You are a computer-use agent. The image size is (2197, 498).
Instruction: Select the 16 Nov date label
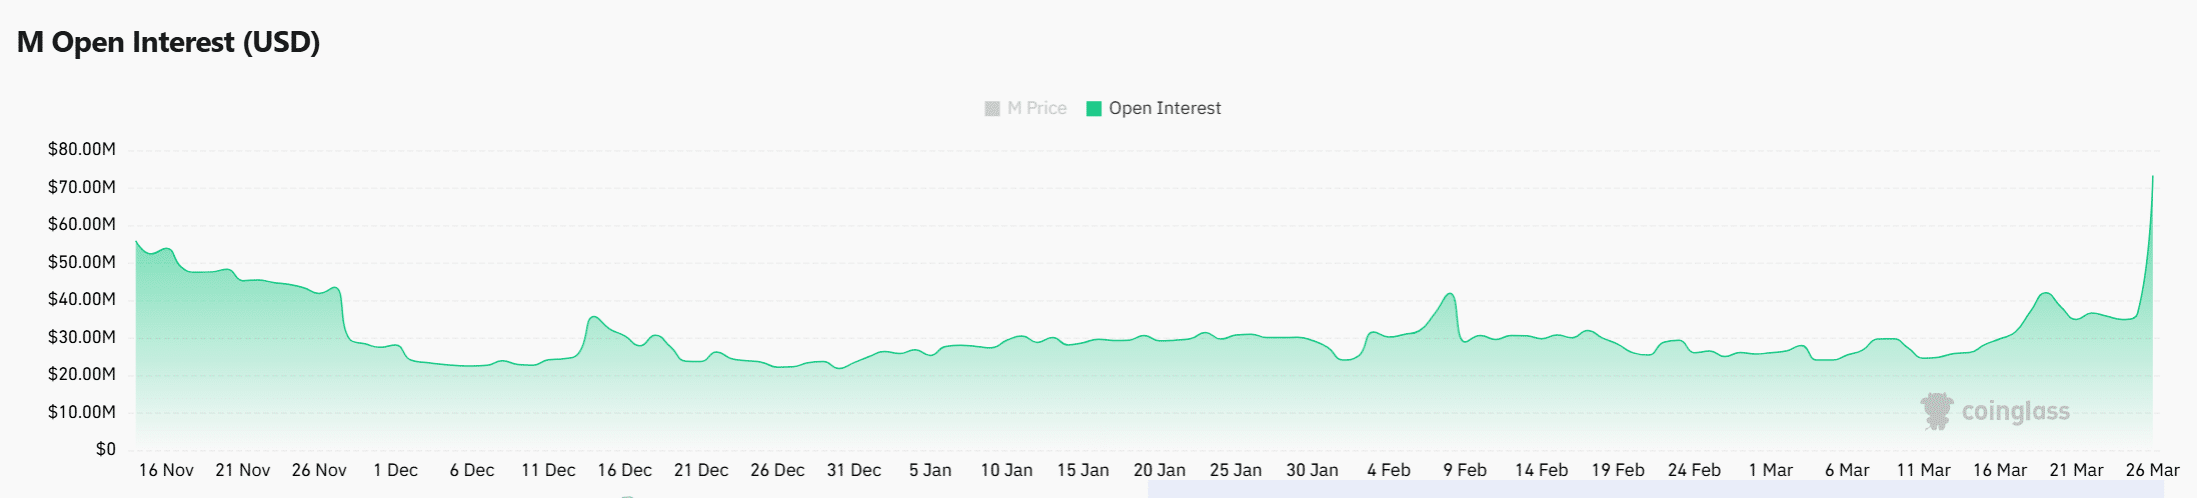pos(166,470)
